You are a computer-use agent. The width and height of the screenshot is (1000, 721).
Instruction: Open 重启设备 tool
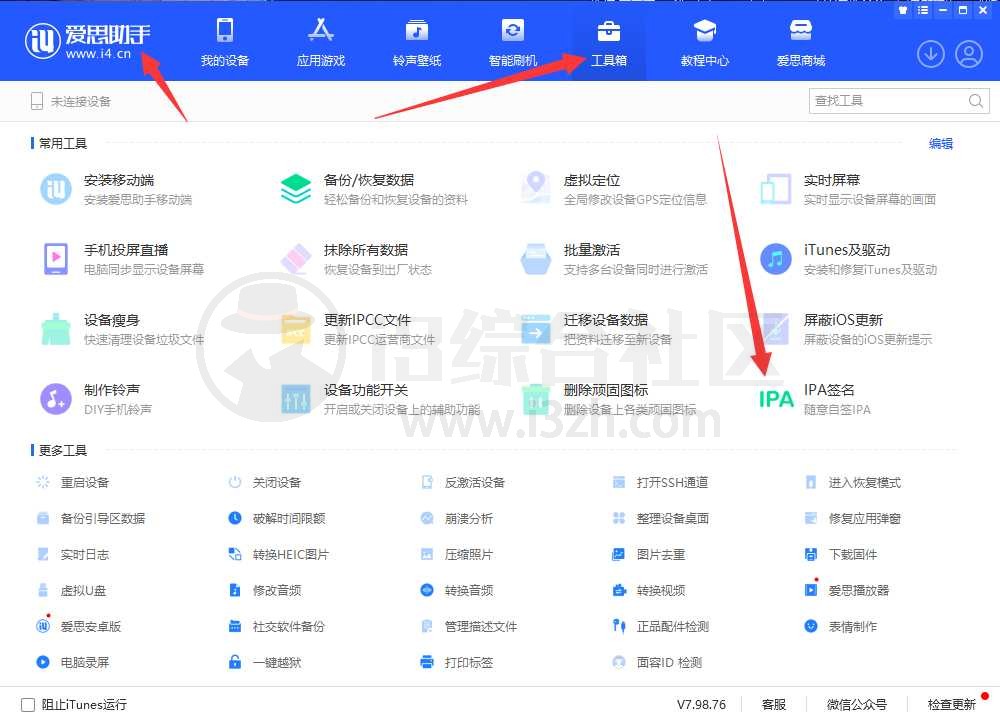[x=72, y=483]
